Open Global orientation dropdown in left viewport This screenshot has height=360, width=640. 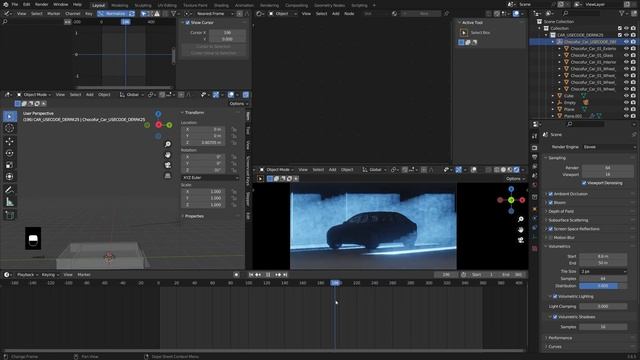click(x=132, y=95)
